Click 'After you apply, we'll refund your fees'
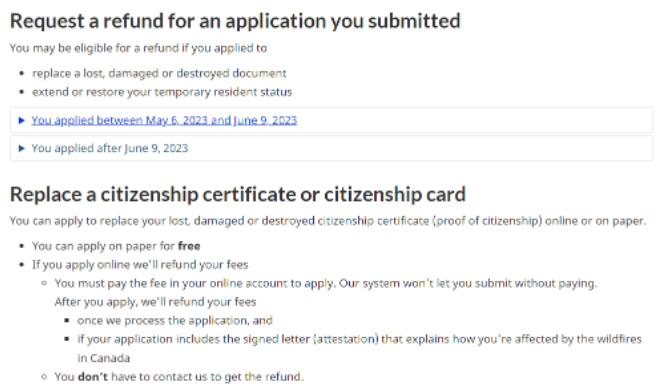The image size is (668, 392). (x=155, y=302)
